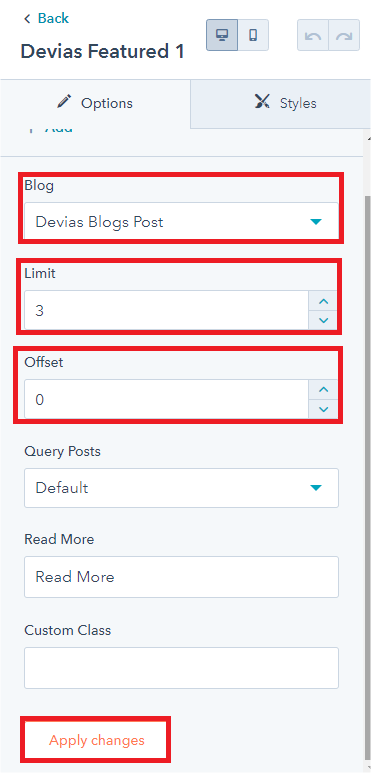
Task: Click the Apply changes button
Action: [97, 740]
